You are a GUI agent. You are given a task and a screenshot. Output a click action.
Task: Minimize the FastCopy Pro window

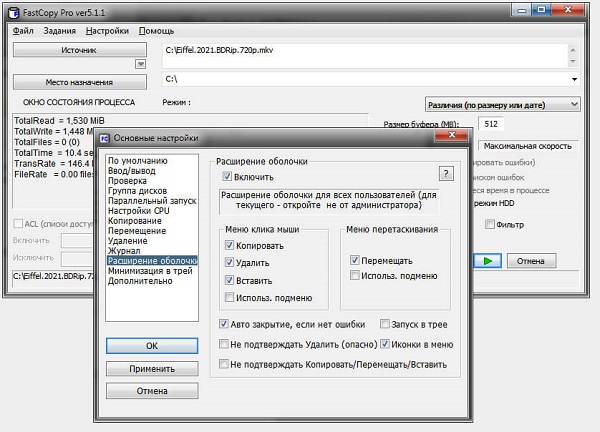pos(521,10)
